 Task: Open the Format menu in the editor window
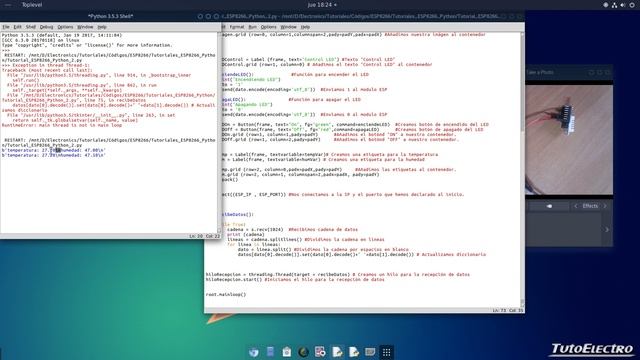236,27
